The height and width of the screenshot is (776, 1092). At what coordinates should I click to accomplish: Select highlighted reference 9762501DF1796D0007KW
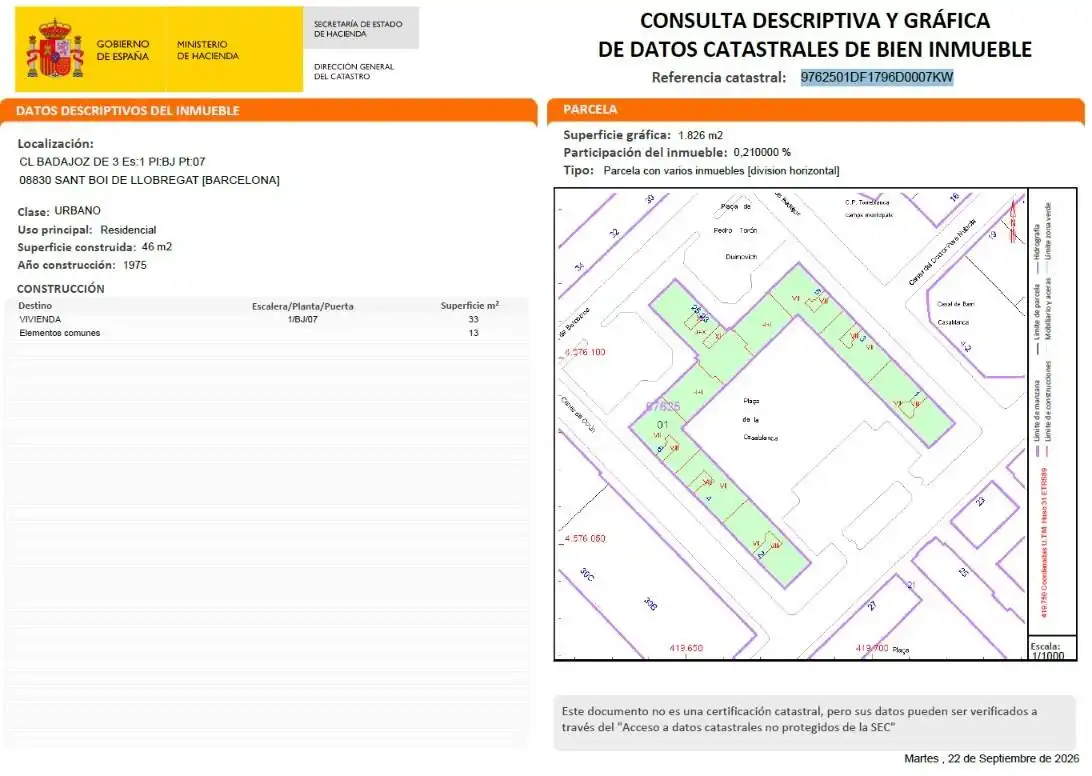coord(876,77)
